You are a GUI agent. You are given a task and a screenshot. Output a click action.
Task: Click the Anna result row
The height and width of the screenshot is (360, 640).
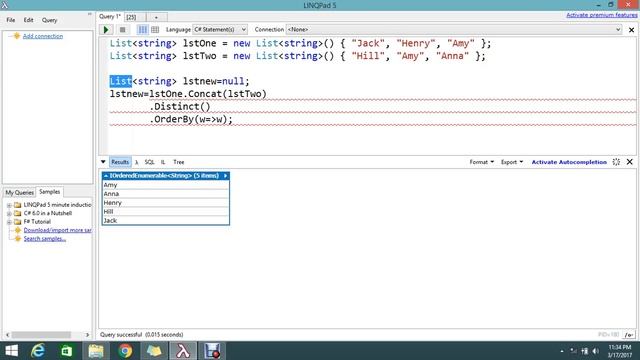coord(166,194)
